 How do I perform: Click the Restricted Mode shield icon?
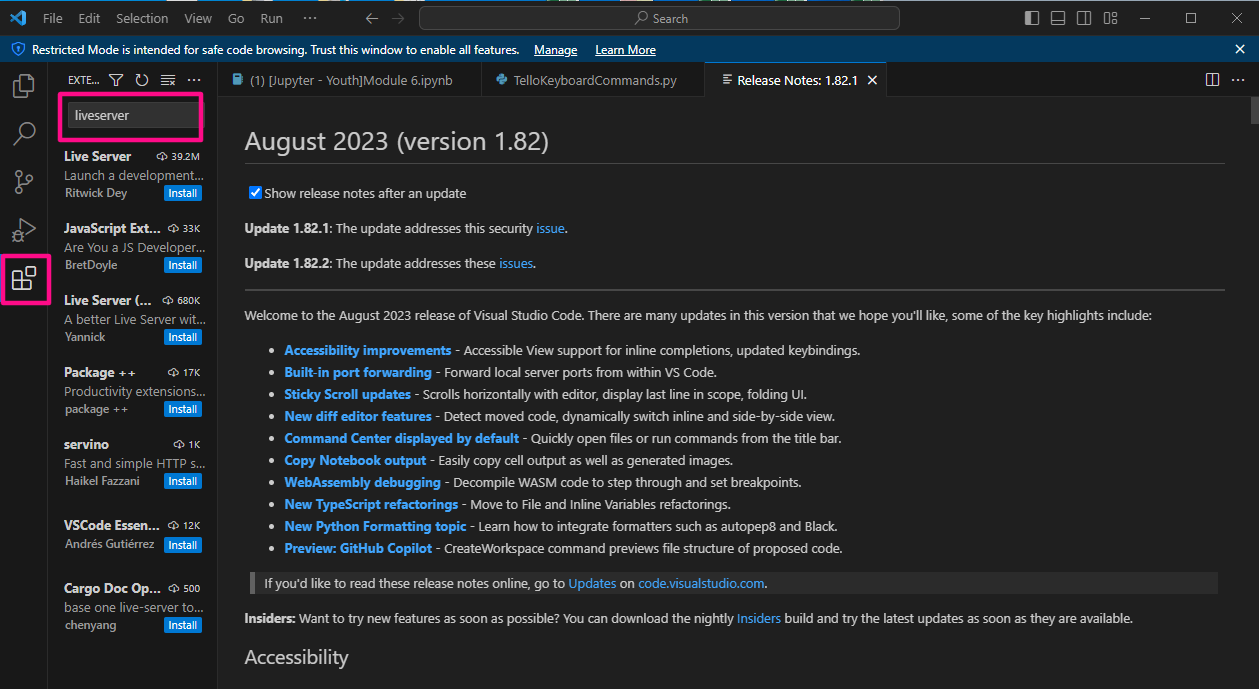(x=18, y=49)
